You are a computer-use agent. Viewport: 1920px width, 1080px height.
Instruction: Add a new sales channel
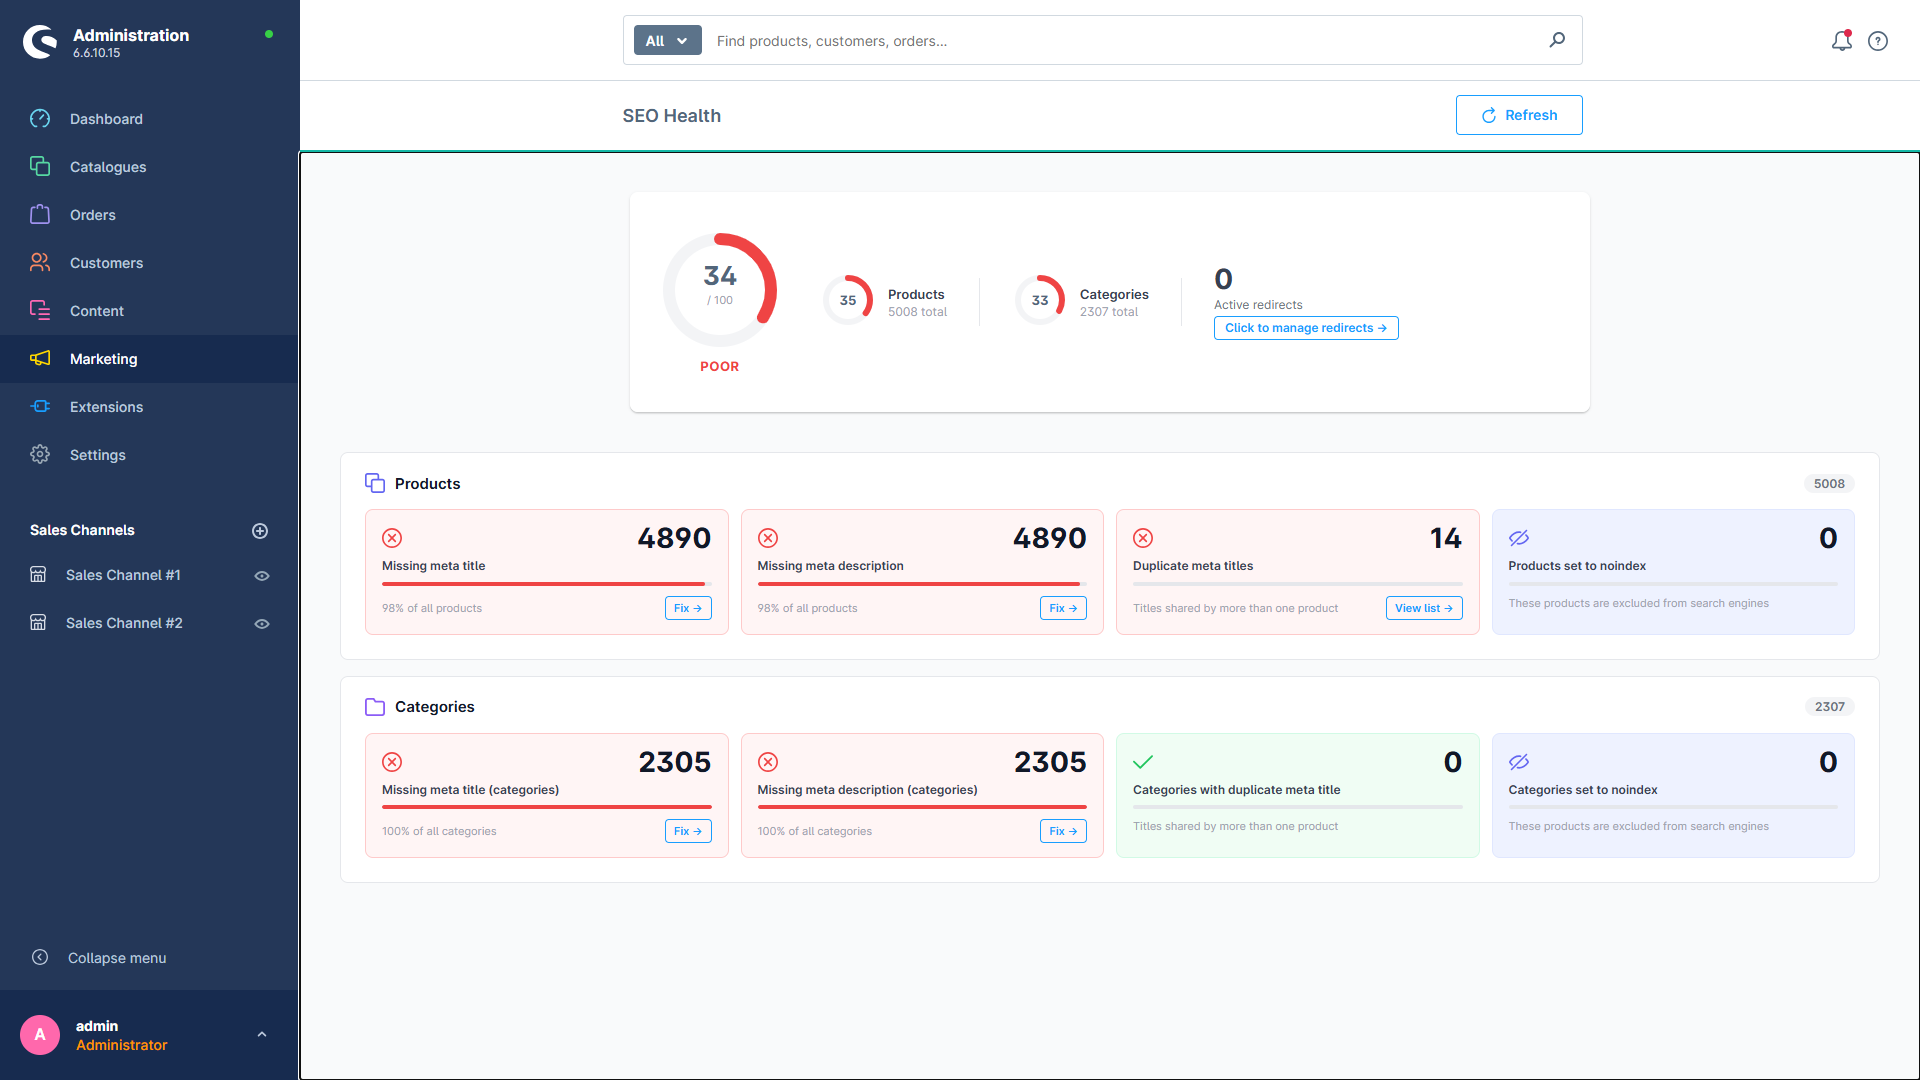260,530
